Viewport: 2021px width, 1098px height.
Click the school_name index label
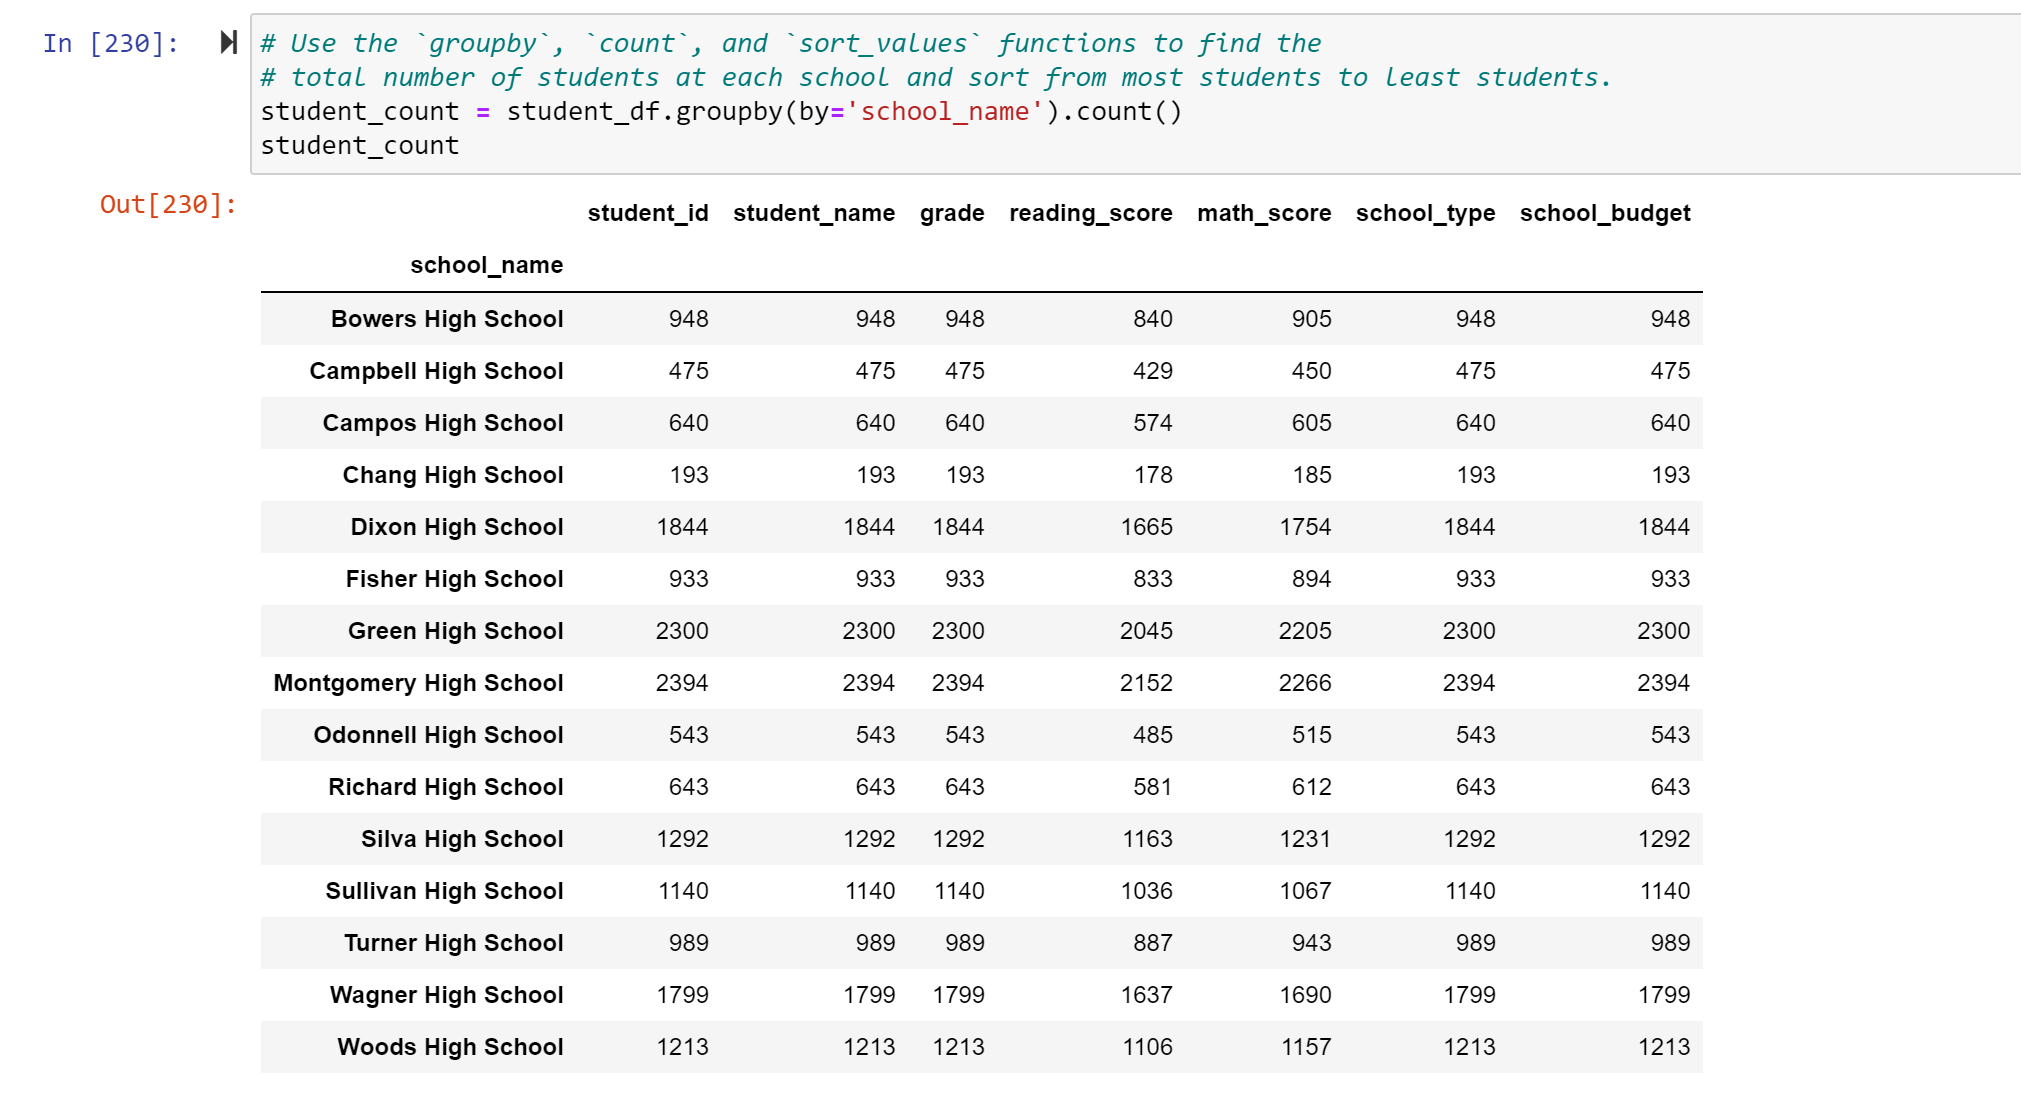click(x=486, y=265)
